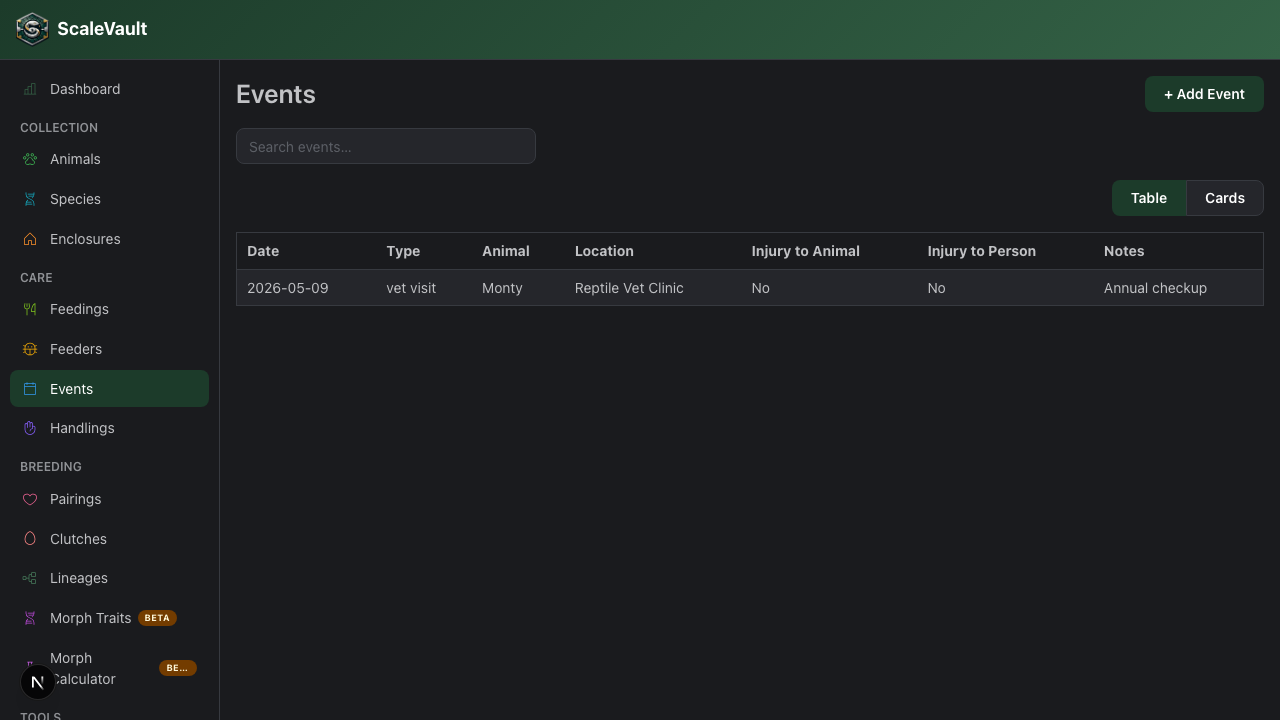1280x720 pixels.
Task: Select the Animals paw icon
Action: tap(30, 159)
